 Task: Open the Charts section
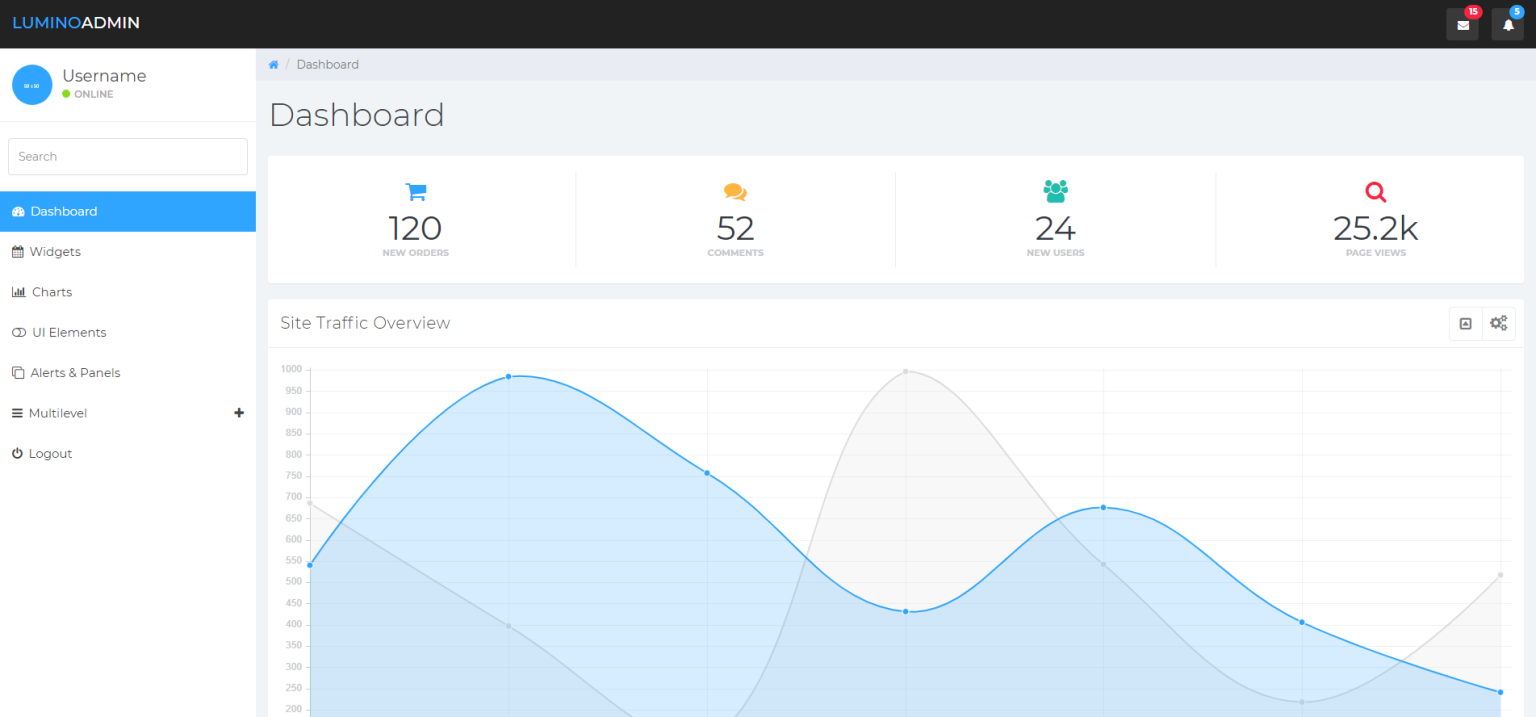coord(50,291)
